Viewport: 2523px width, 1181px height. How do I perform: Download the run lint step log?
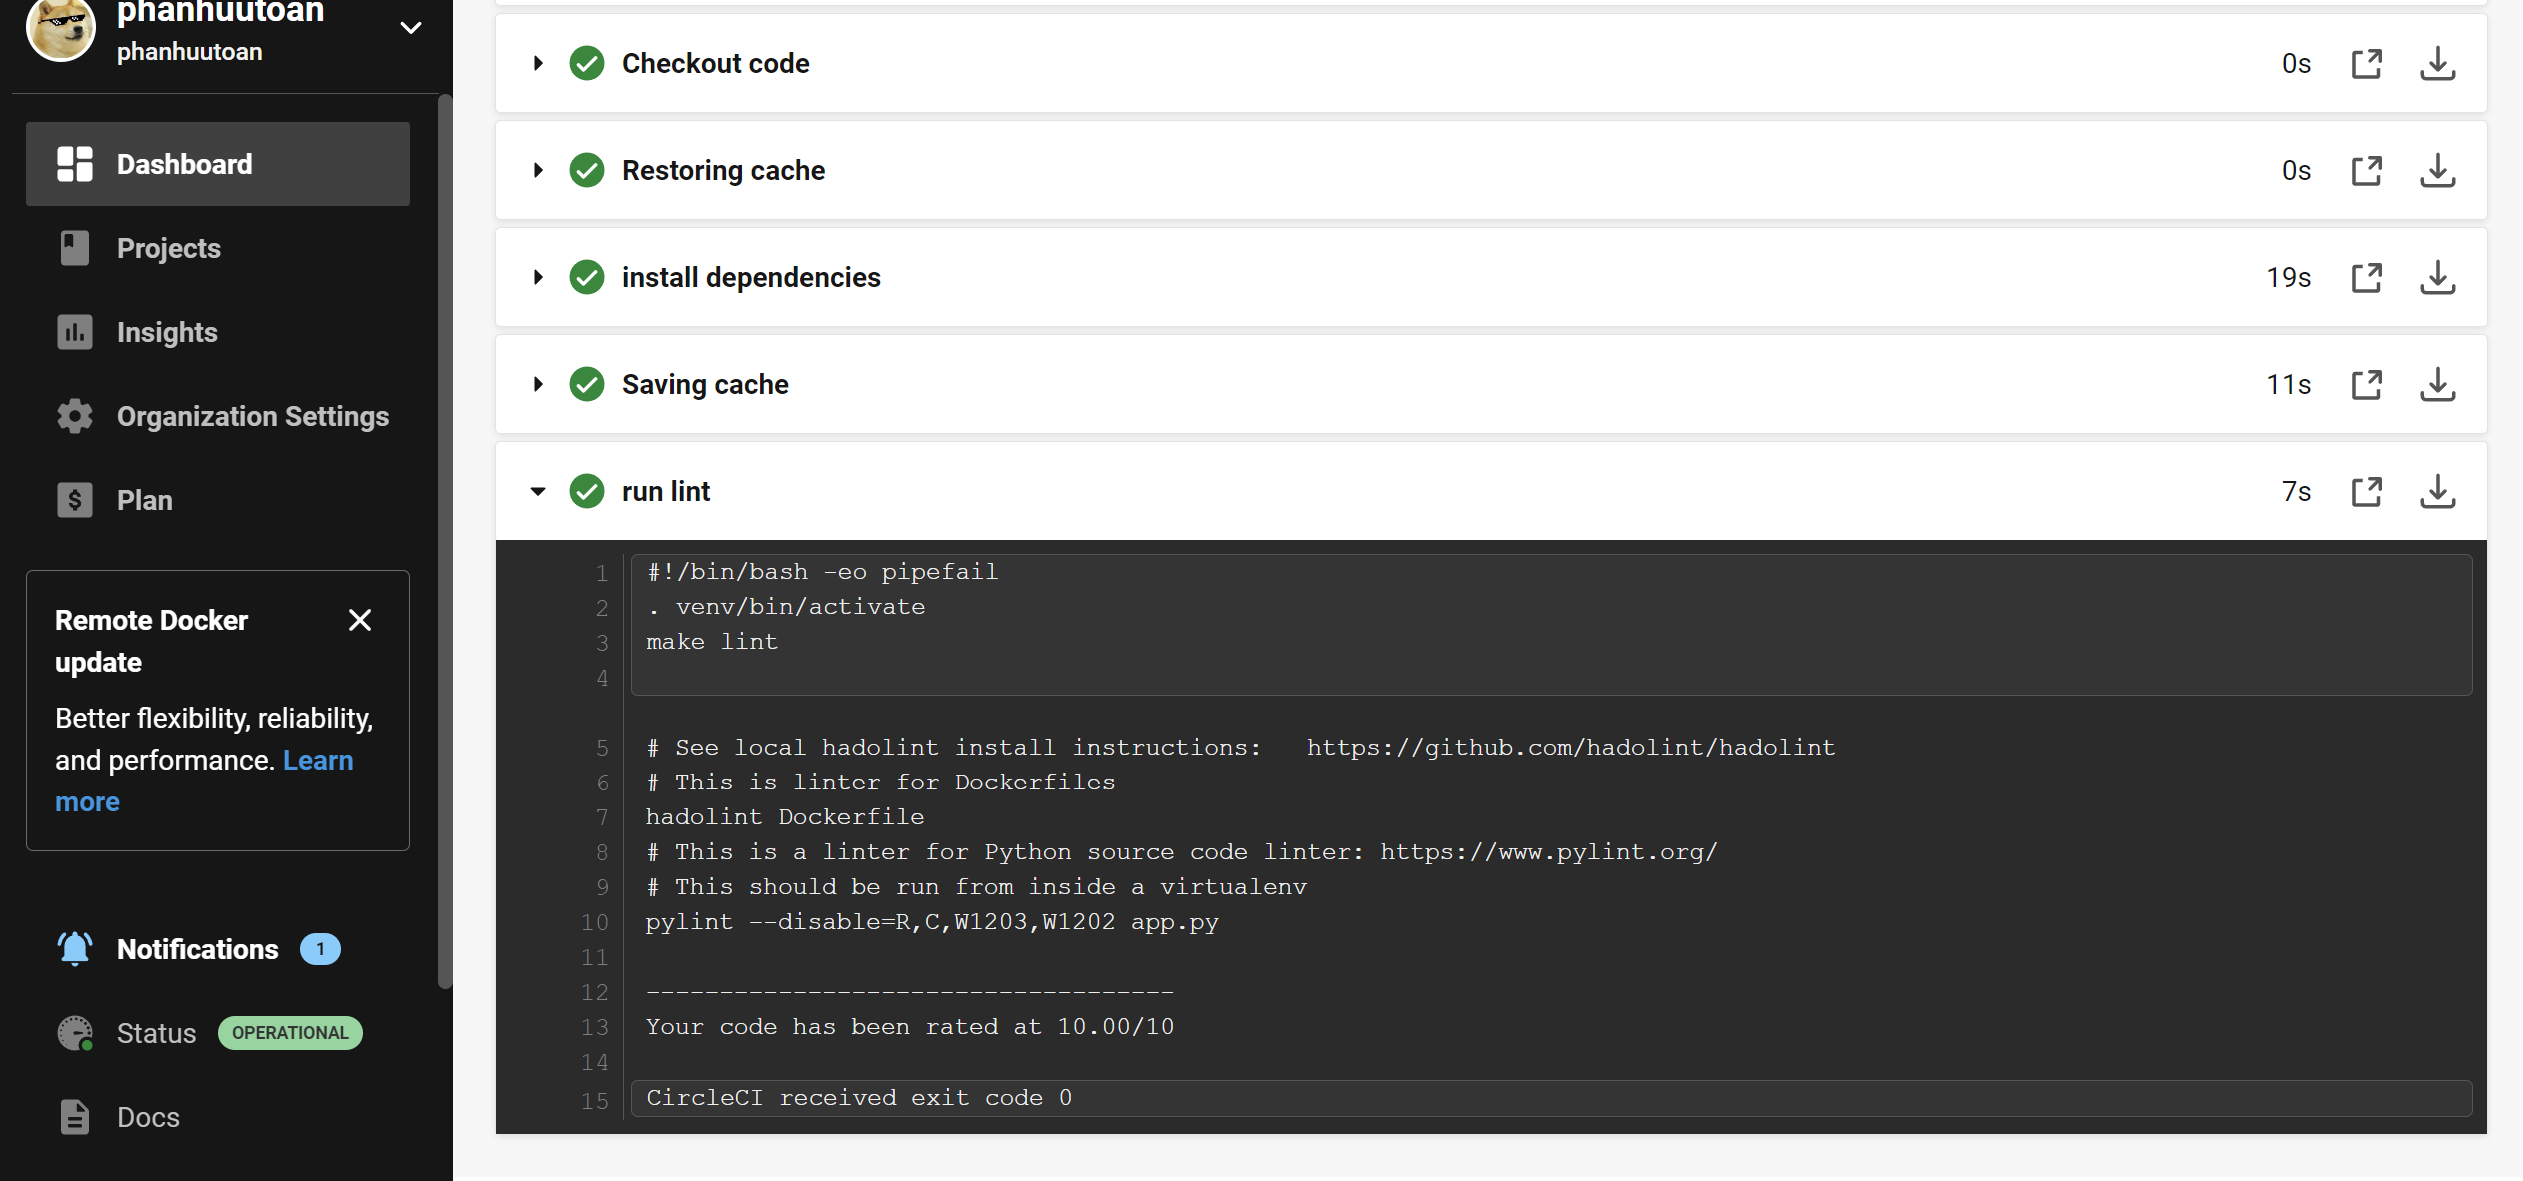click(x=2437, y=492)
